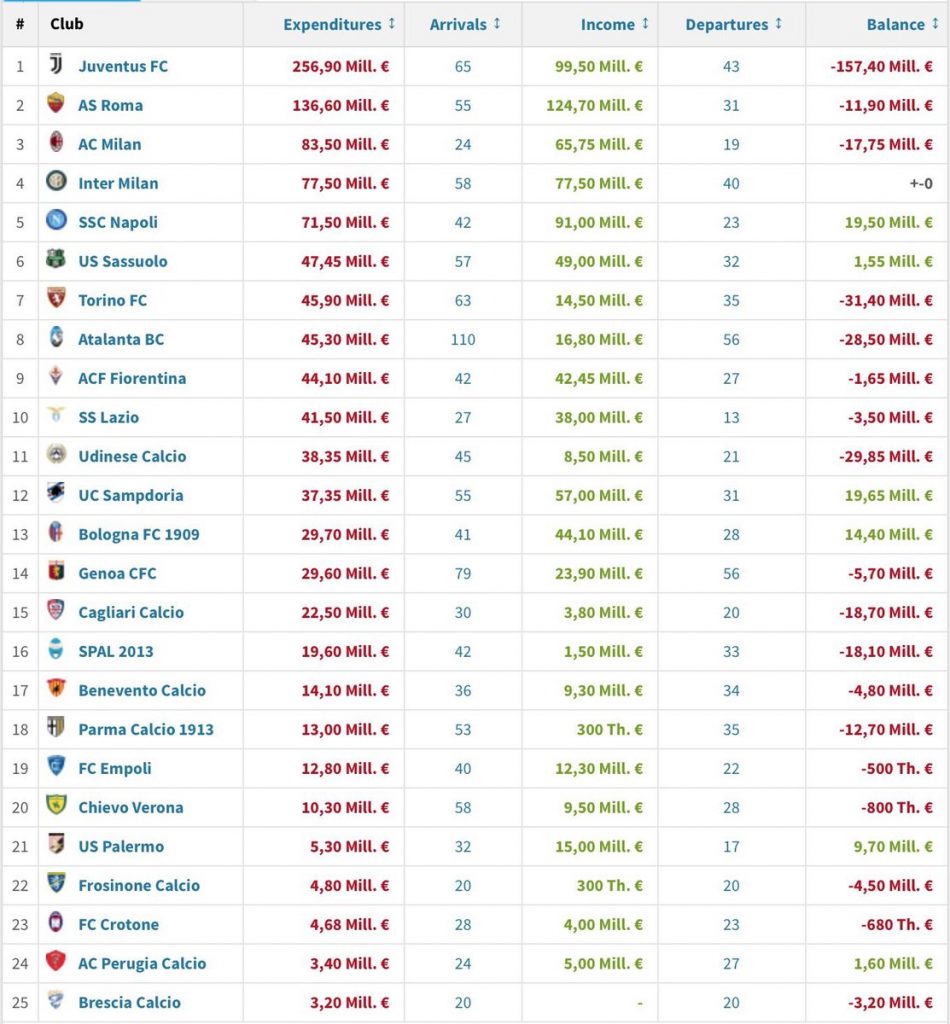This screenshot has width=950, height=1024.
Task: Click the SS Lazio club crest
Action: pos(56,415)
